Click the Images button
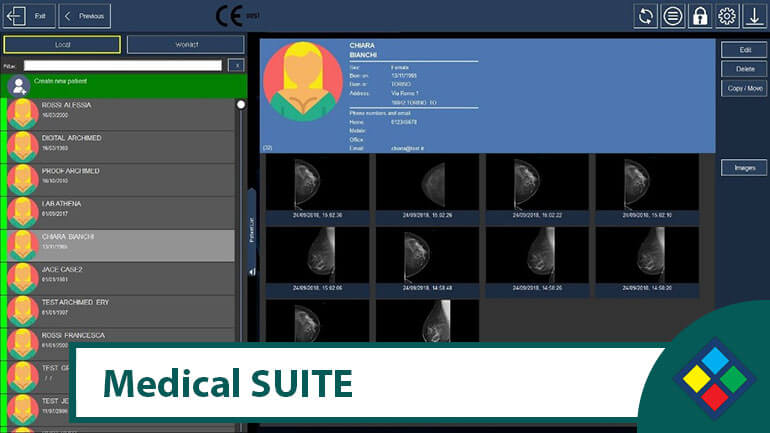Screen dimensions: 770x433 (x=744, y=168)
